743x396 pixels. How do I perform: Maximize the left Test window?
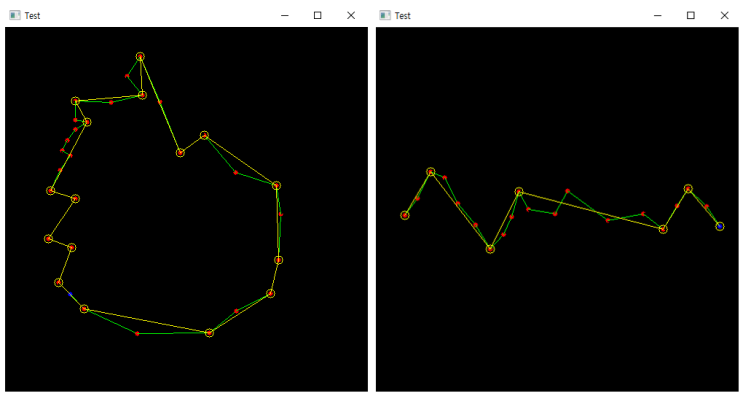[317, 15]
